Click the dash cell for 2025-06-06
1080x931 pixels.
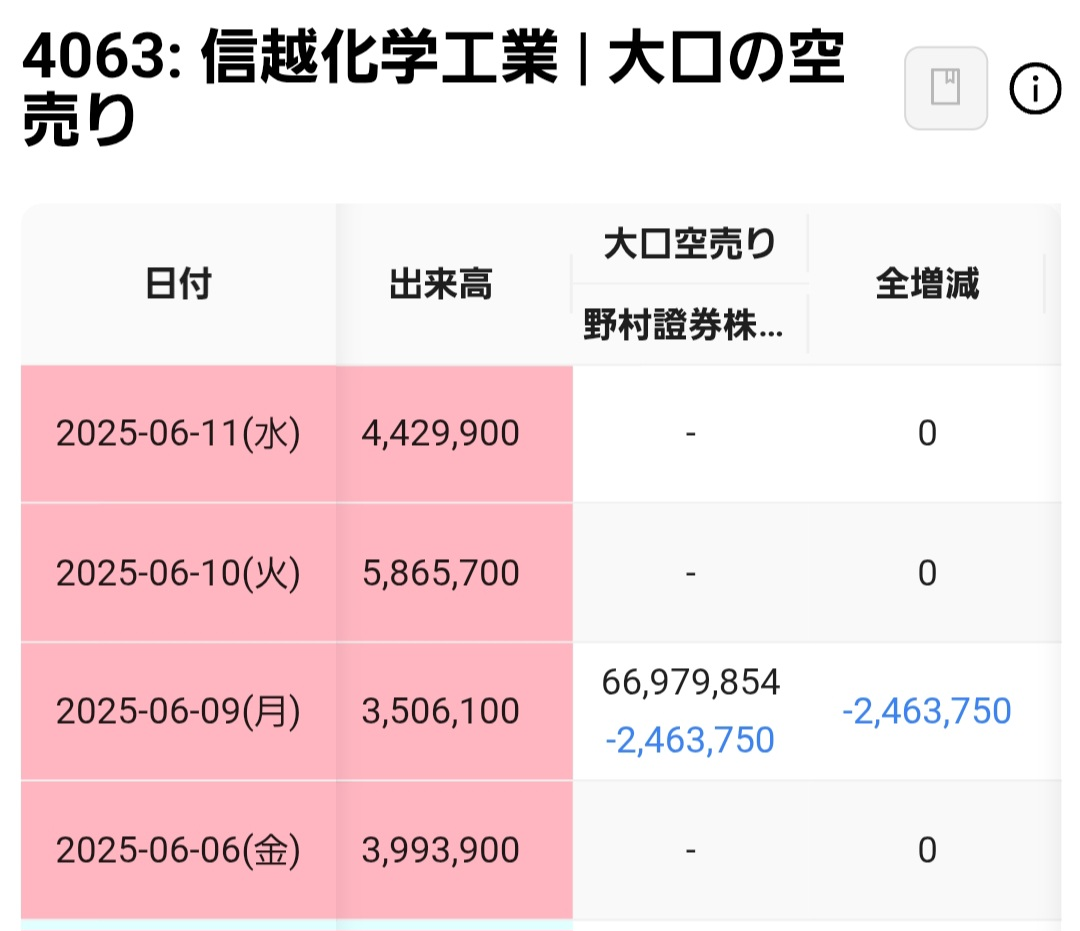[689, 849]
